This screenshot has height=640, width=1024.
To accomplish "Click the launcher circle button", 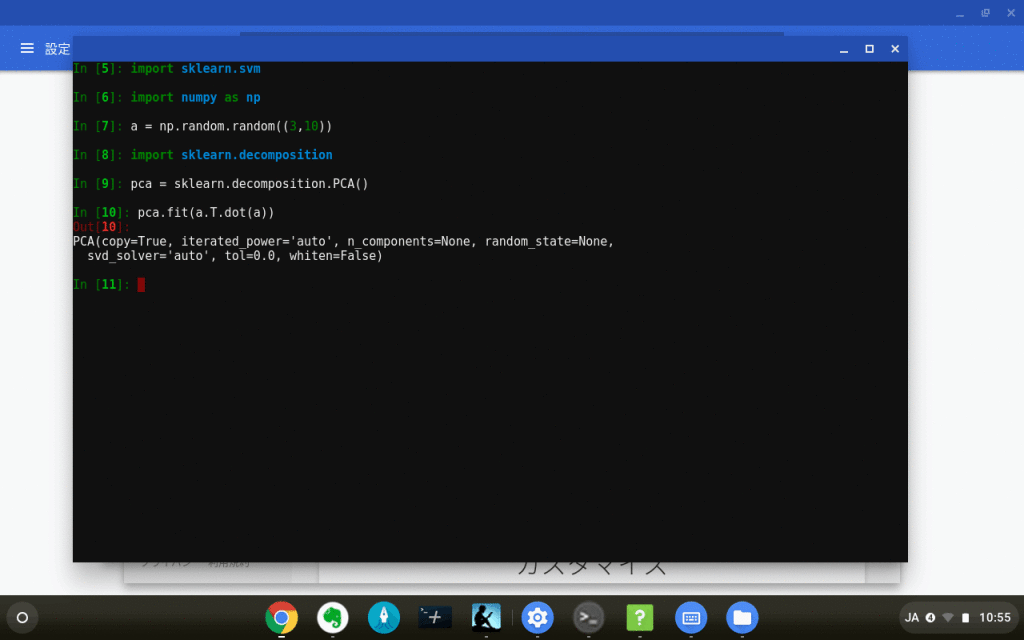I will pyautogui.click(x=22, y=617).
